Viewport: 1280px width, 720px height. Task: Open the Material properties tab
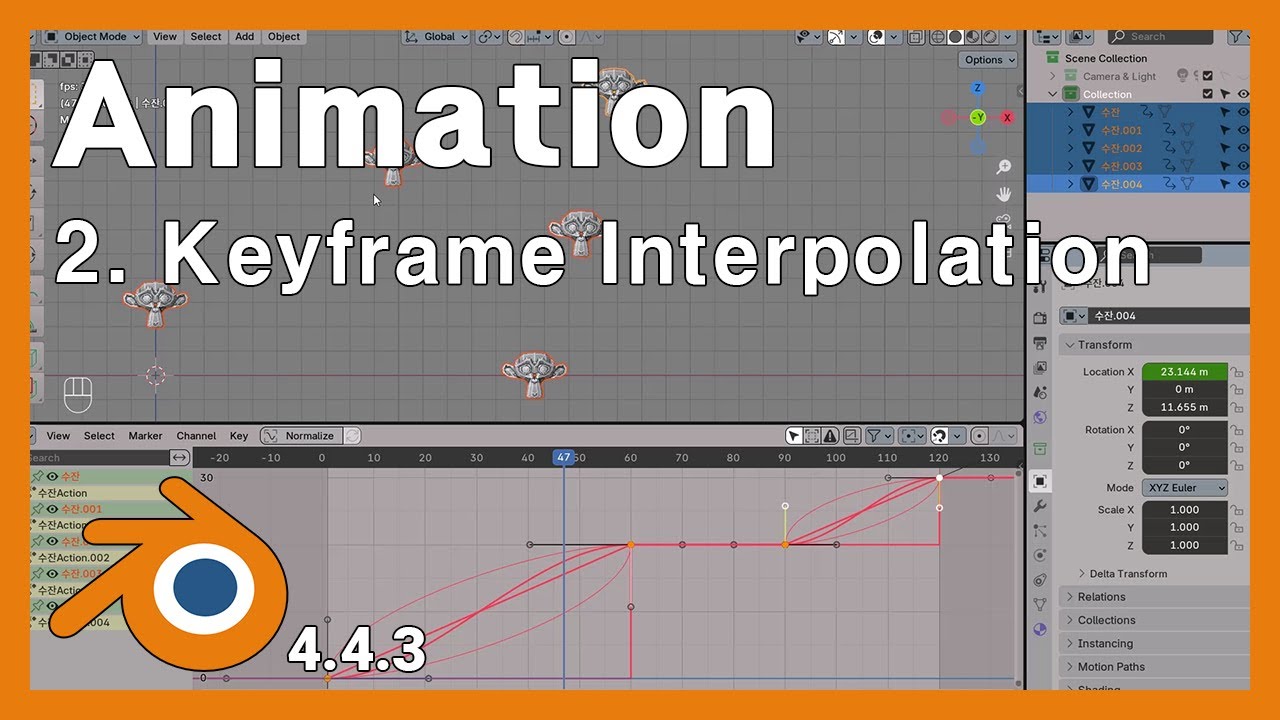(1040, 629)
